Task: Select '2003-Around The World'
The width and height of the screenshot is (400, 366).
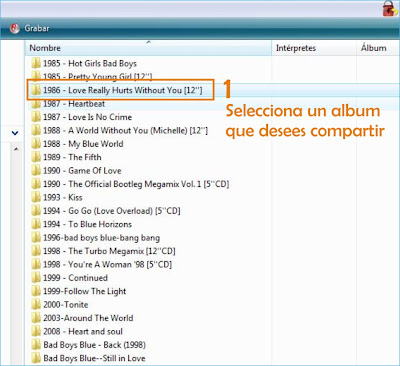Action: click(88, 318)
